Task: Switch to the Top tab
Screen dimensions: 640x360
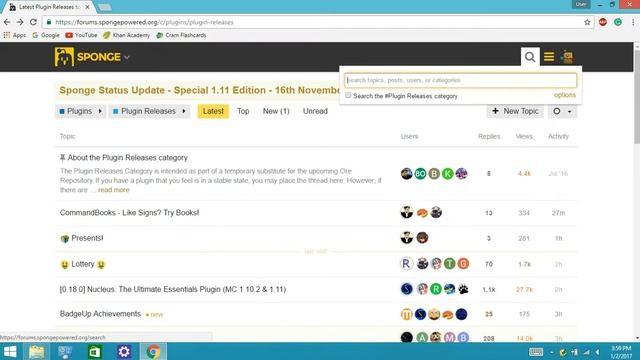Action: (243, 111)
